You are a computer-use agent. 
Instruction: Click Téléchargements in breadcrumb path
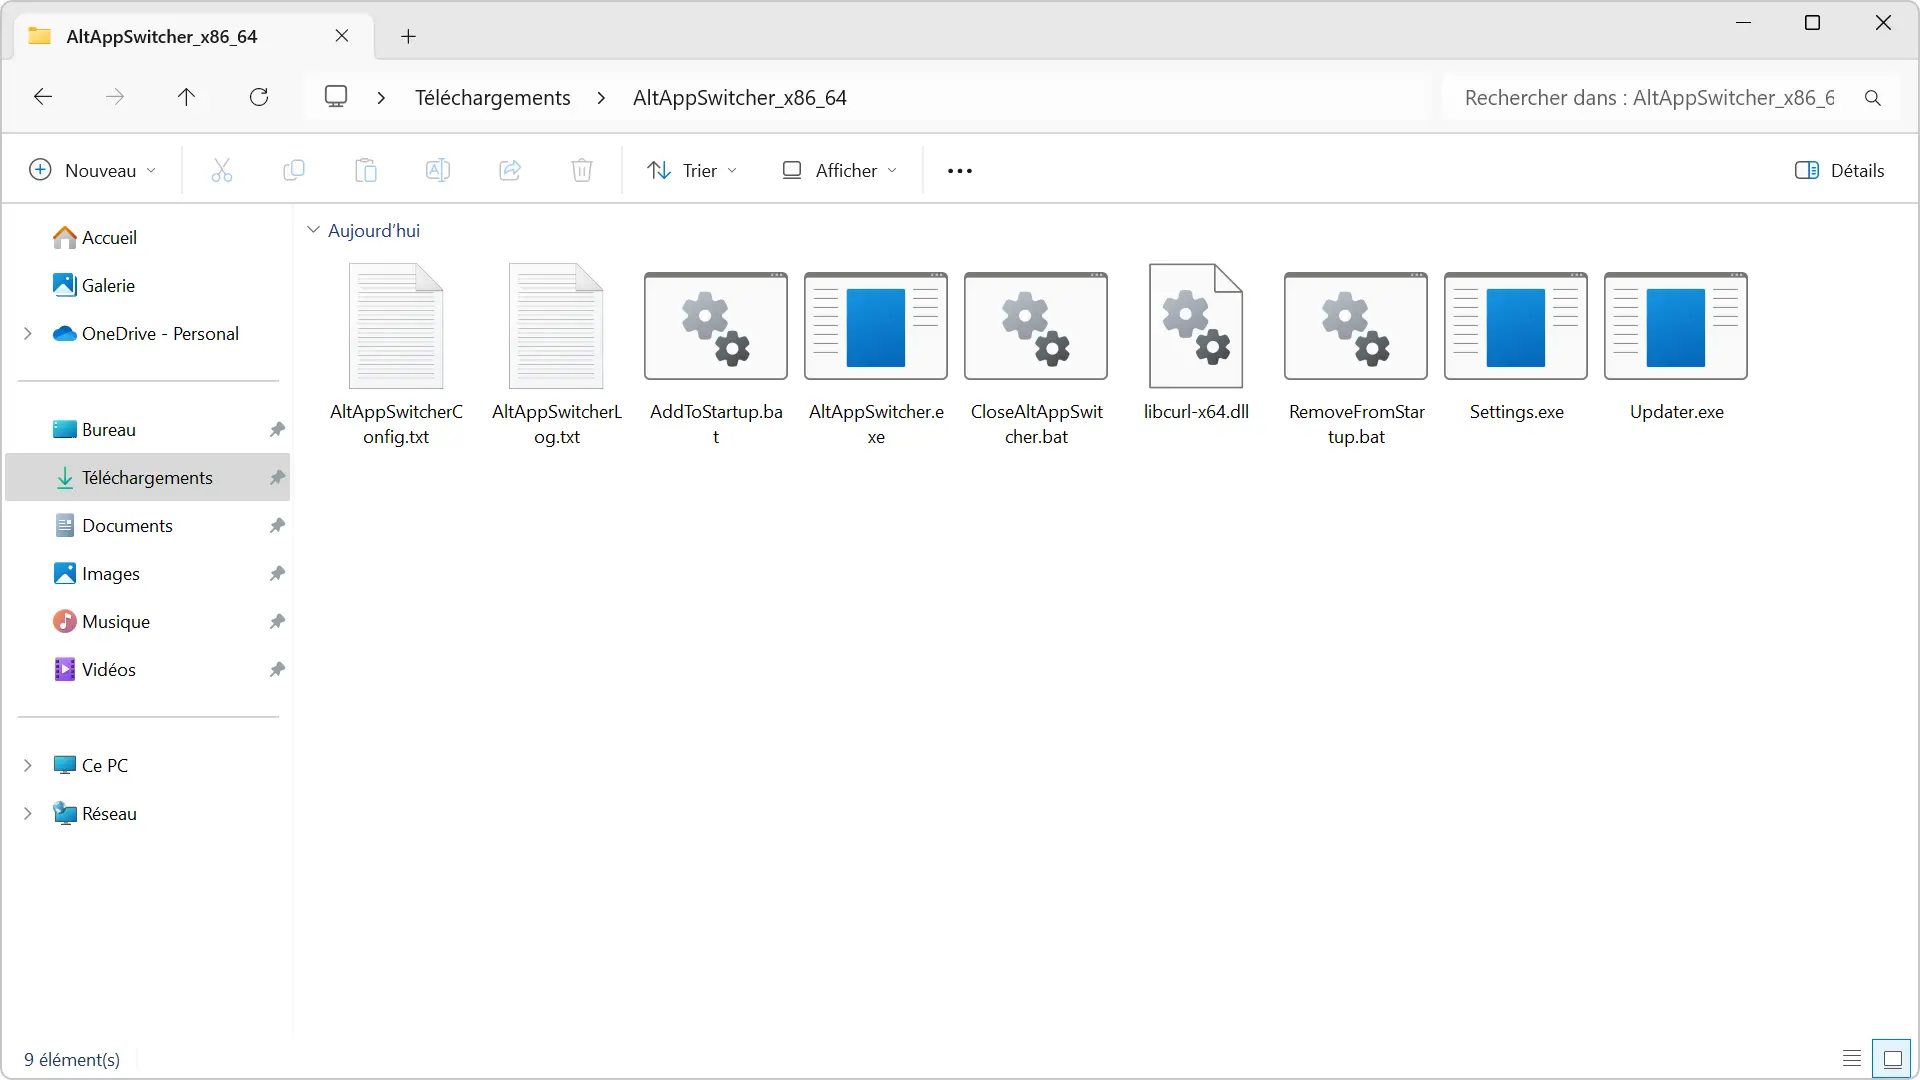493,97
